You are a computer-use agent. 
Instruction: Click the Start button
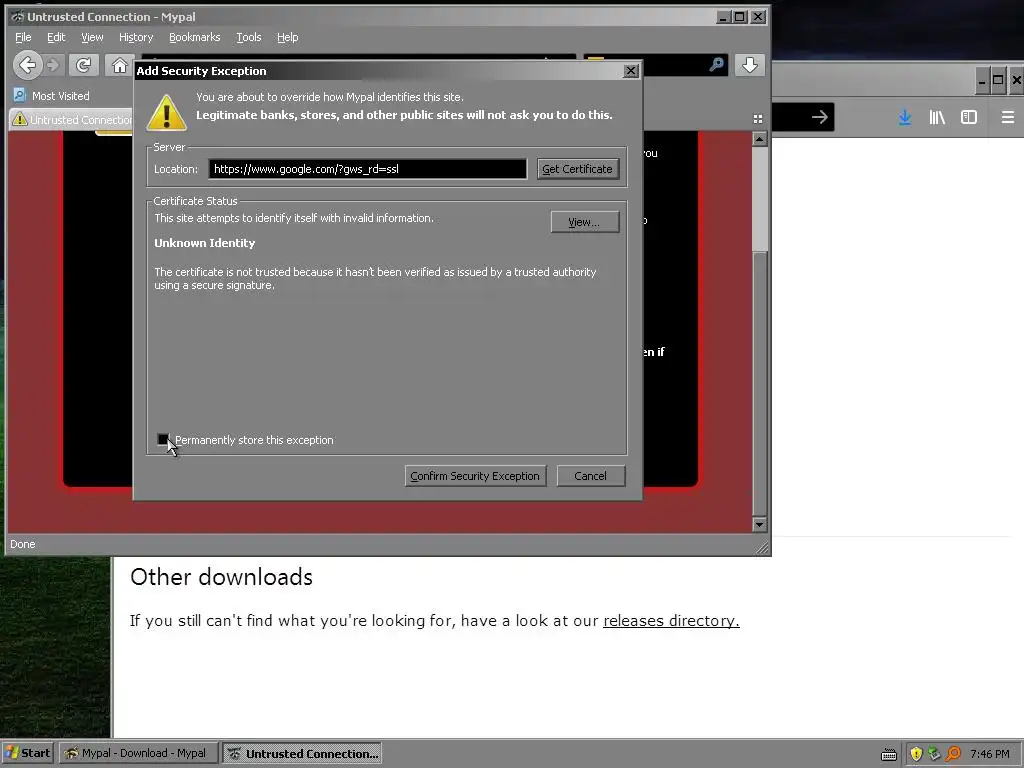point(28,753)
